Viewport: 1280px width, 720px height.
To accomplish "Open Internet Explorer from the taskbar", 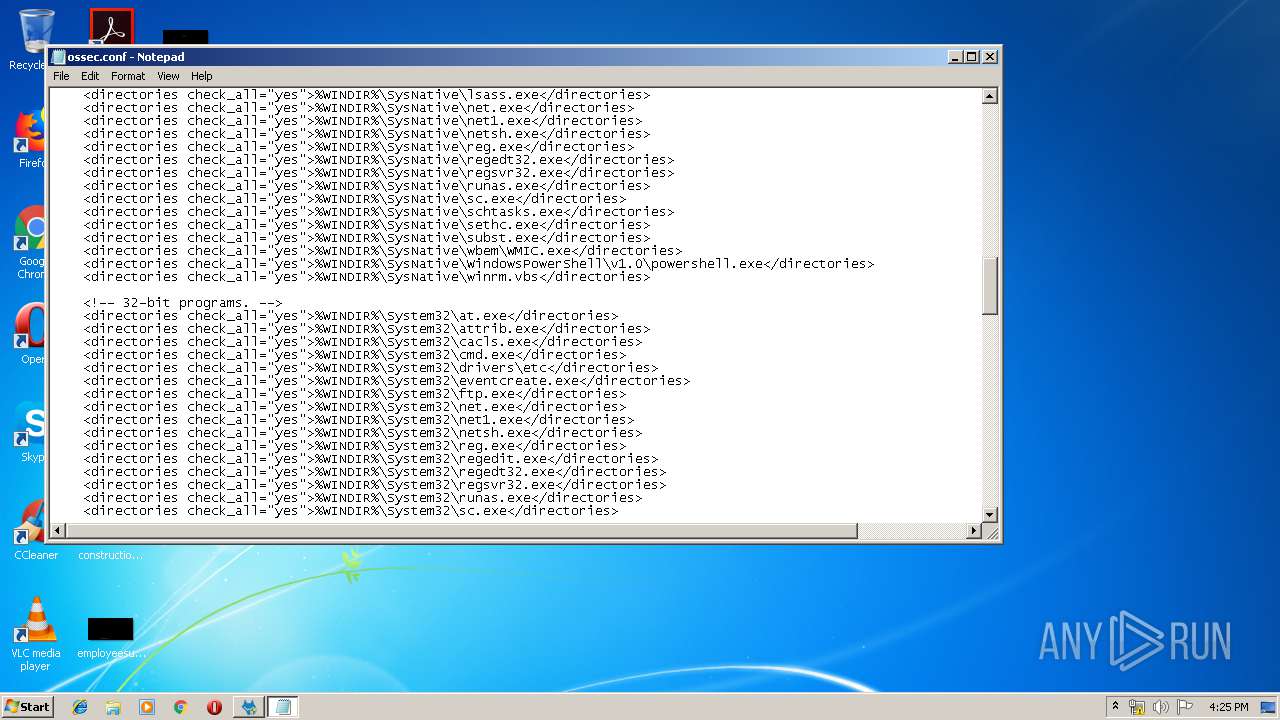I will pyautogui.click(x=80, y=707).
